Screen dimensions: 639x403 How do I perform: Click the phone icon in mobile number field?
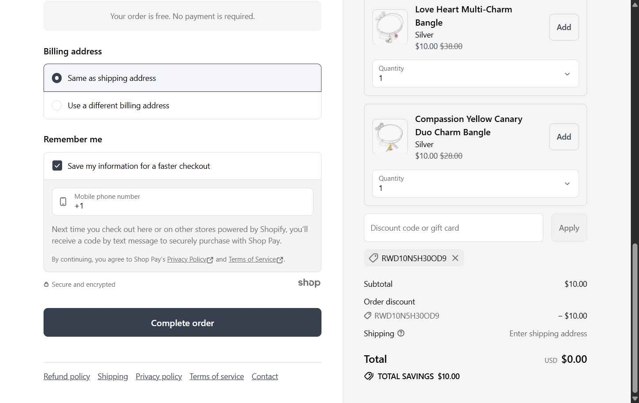coord(63,202)
